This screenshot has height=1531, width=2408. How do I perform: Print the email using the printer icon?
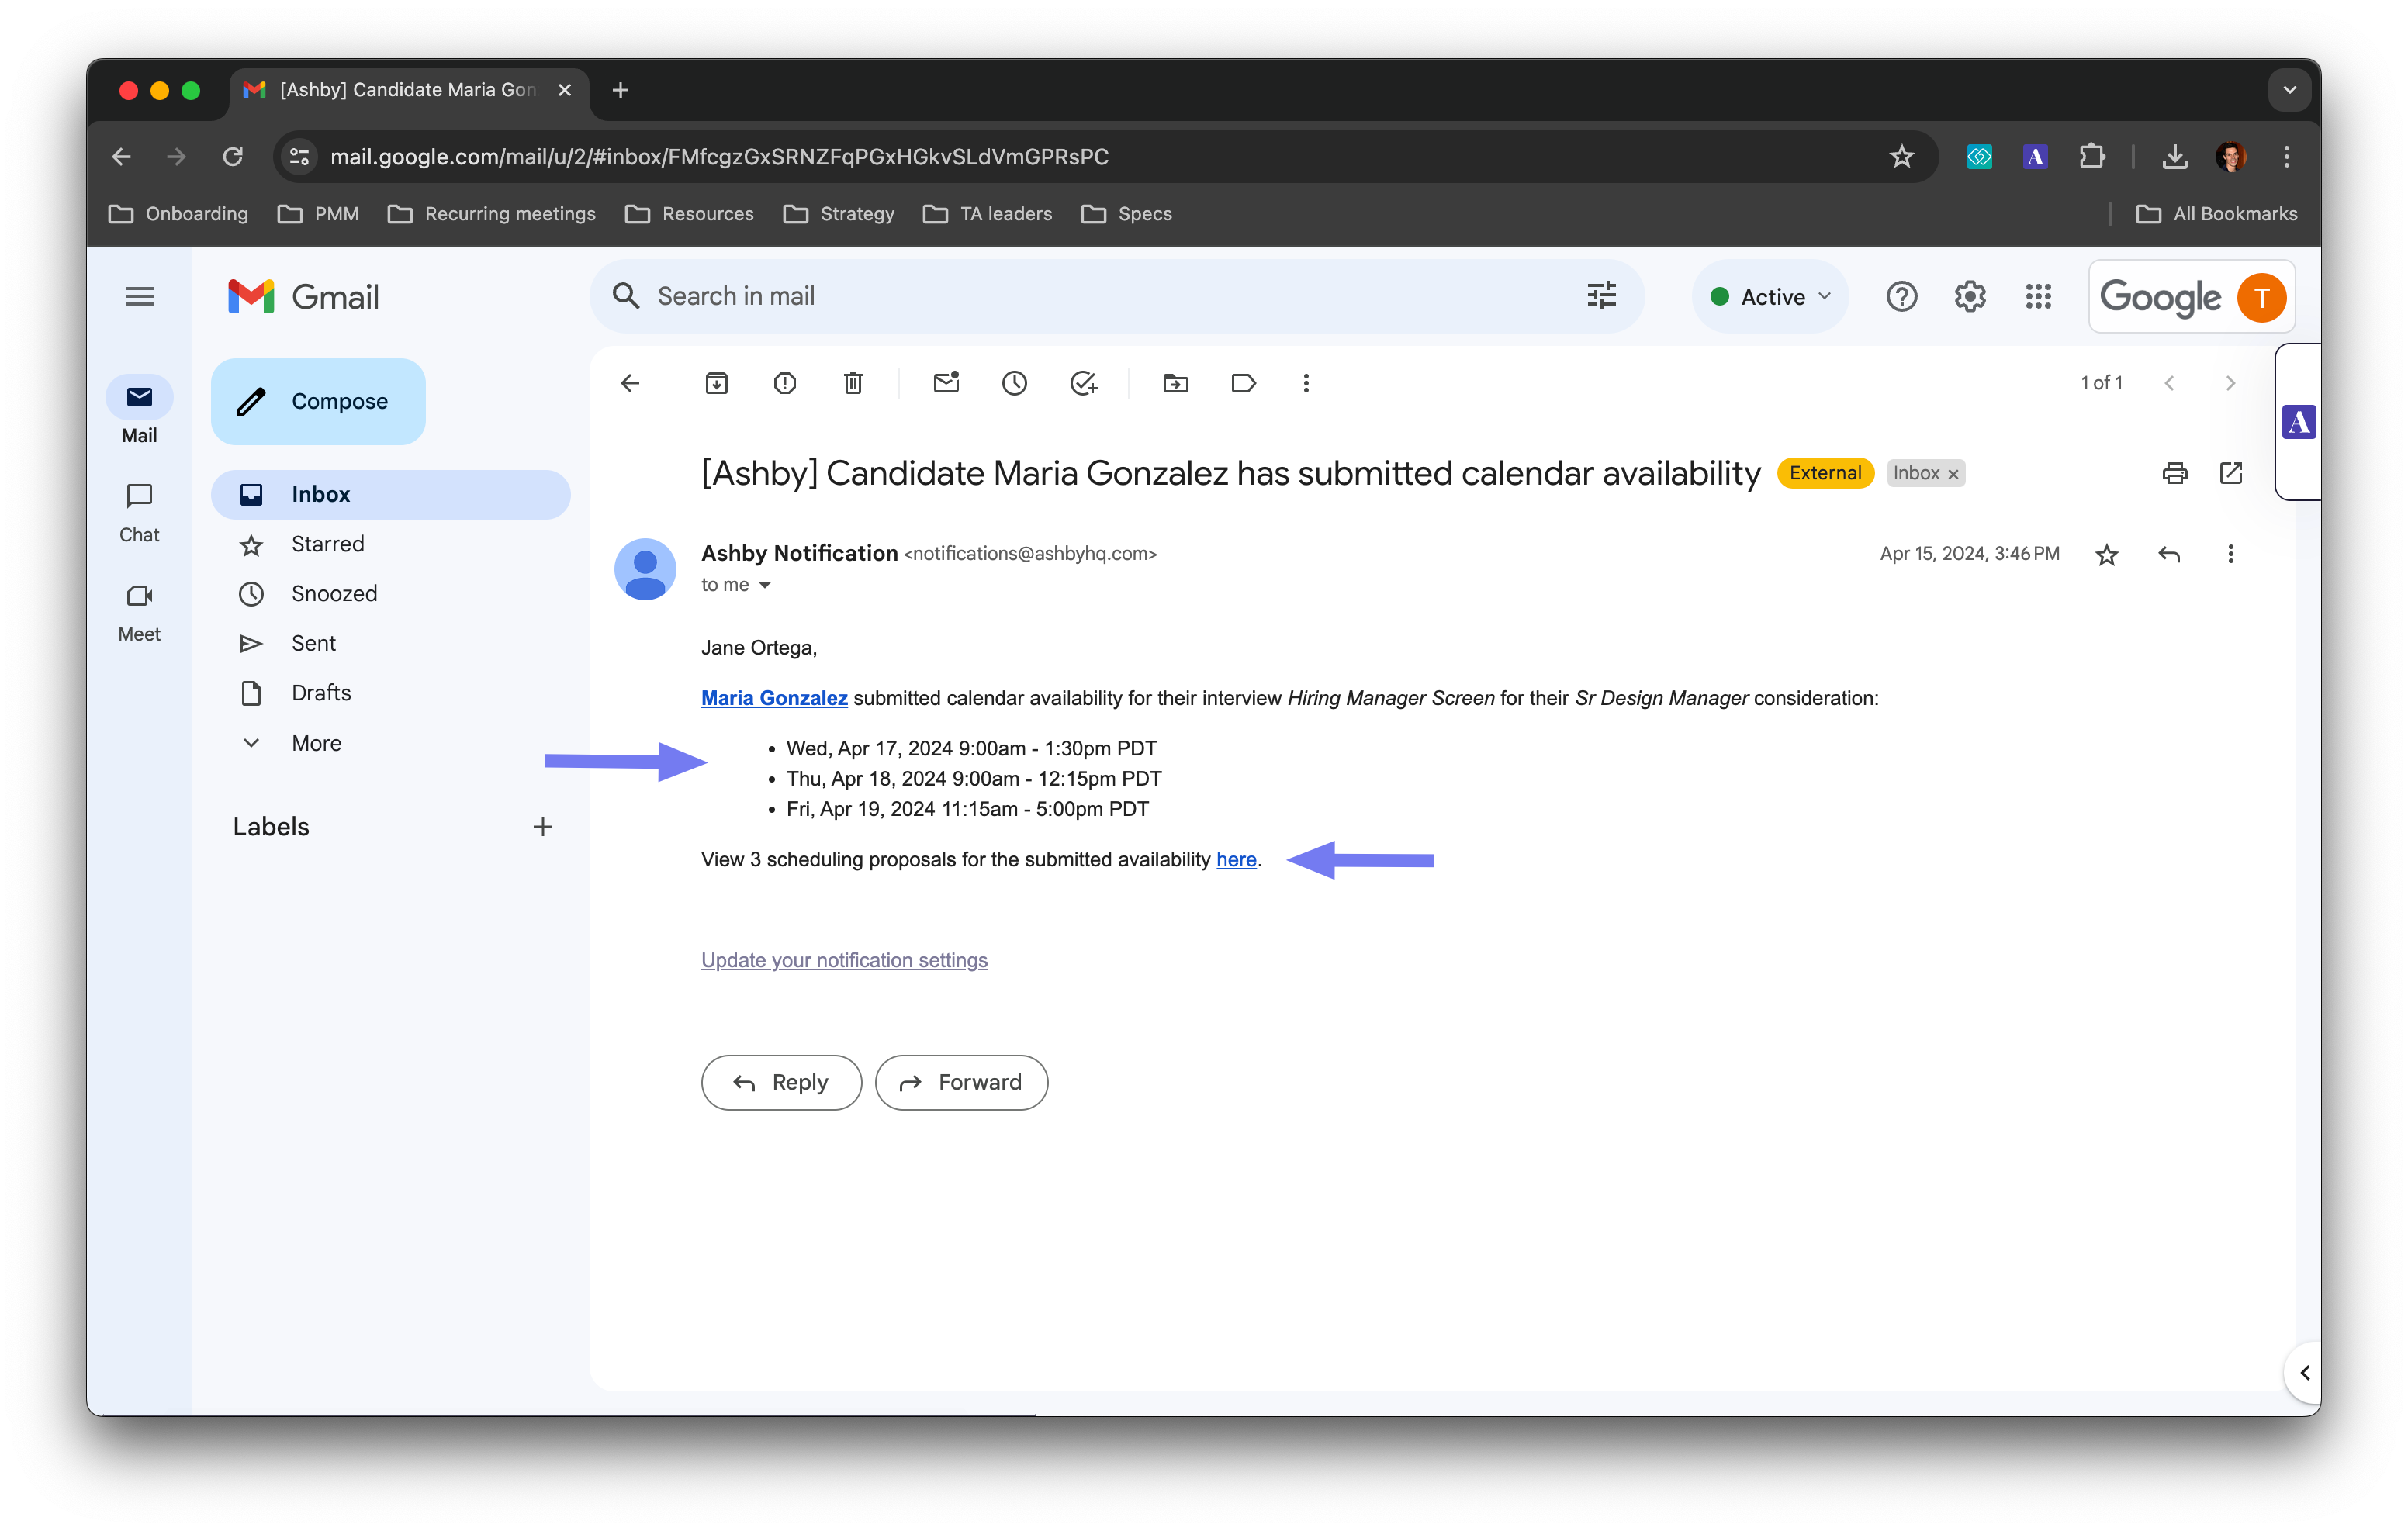pyautogui.click(x=2174, y=473)
